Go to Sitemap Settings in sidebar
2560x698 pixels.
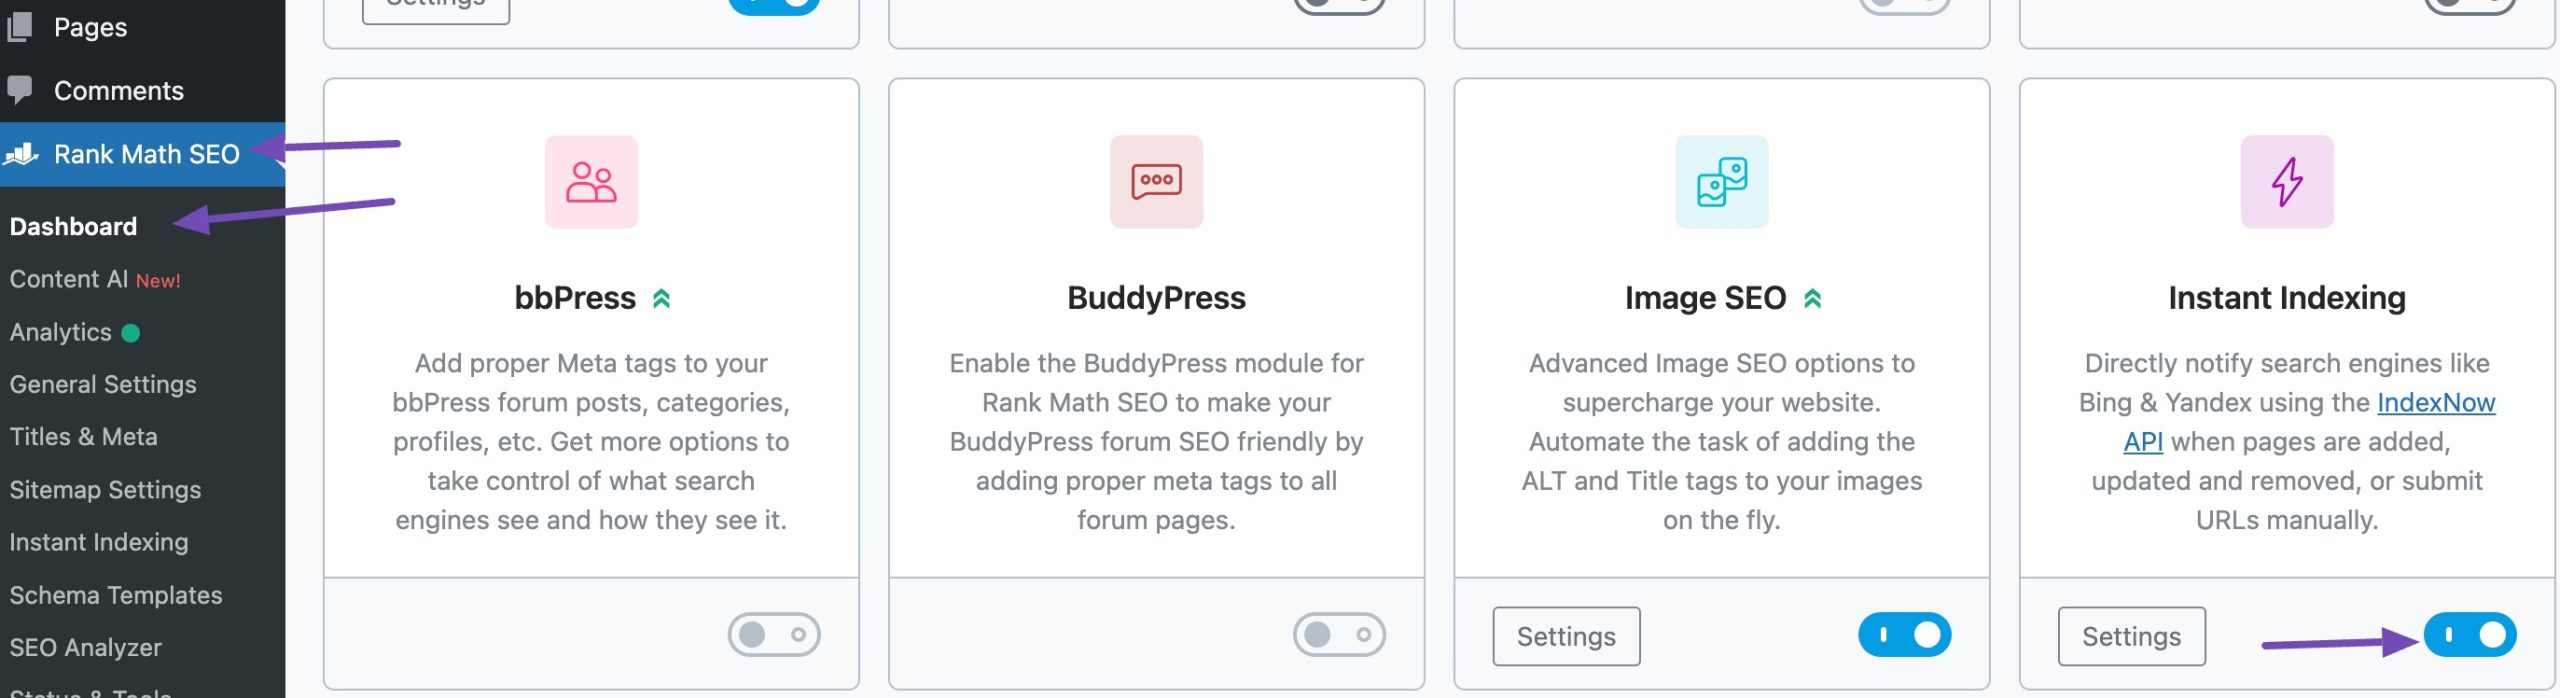(105, 489)
